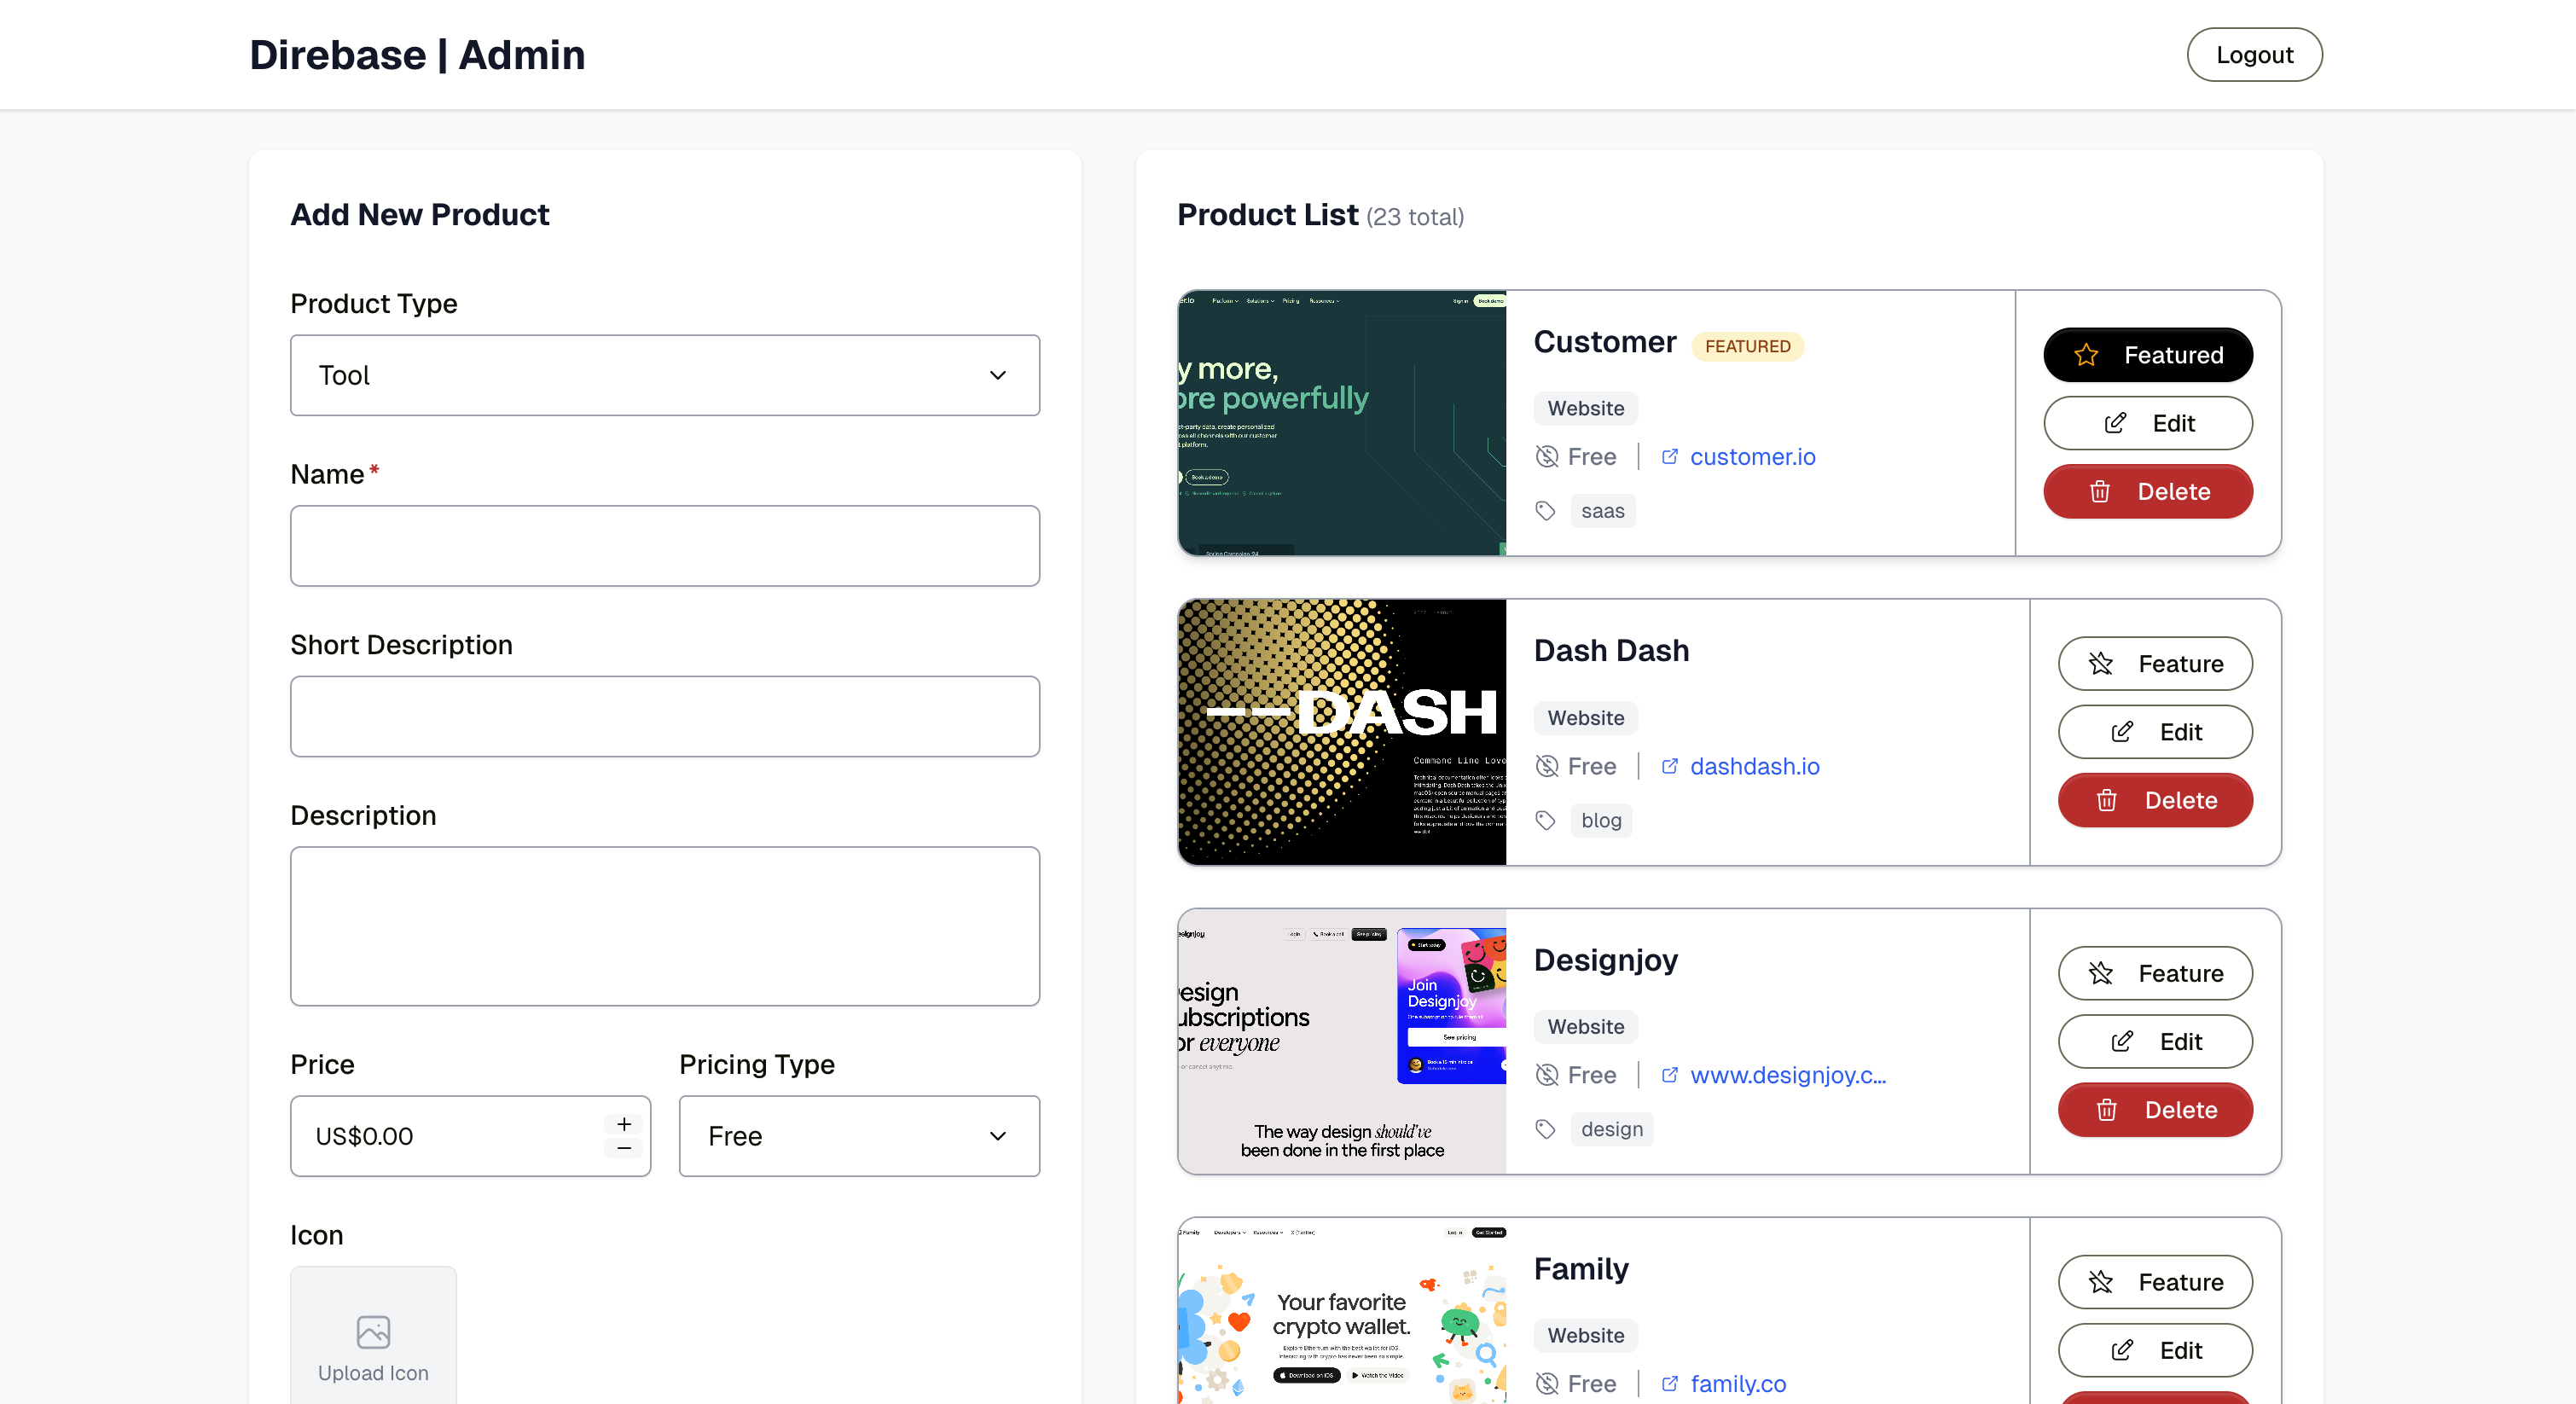2576x1404 pixels.
Task: Edit the Customer product
Action: (x=2148, y=423)
